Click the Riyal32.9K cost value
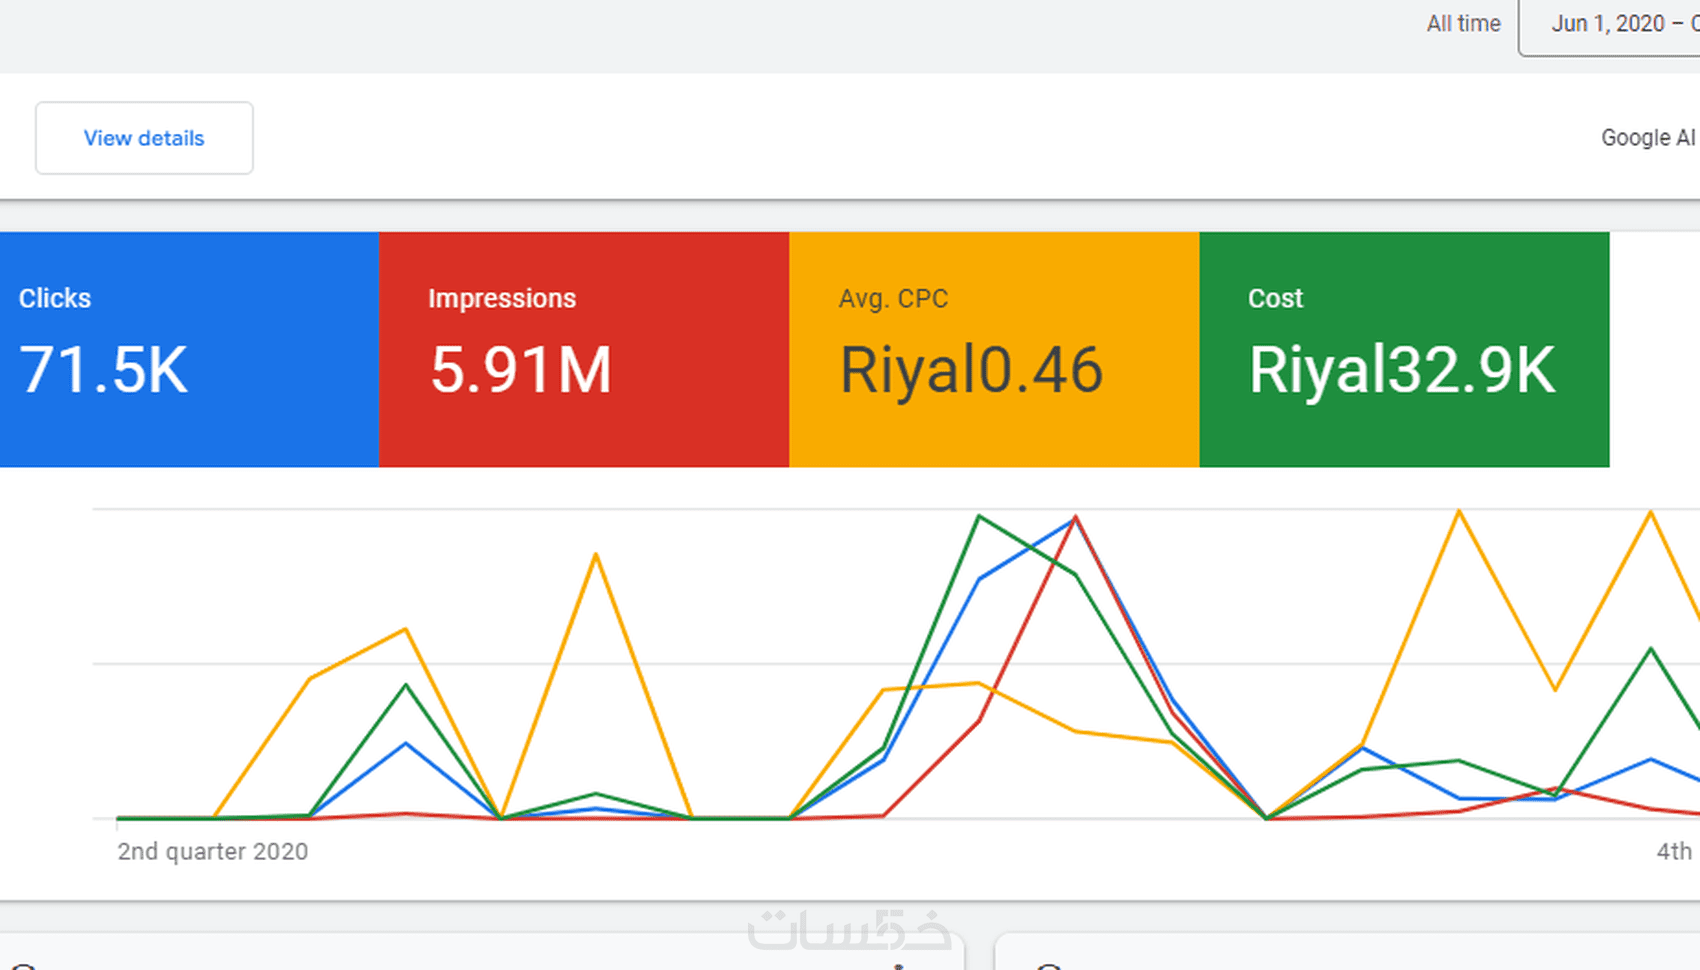Image resolution: width=1700 pixels, height=970 pixels. click(1402, 370)
